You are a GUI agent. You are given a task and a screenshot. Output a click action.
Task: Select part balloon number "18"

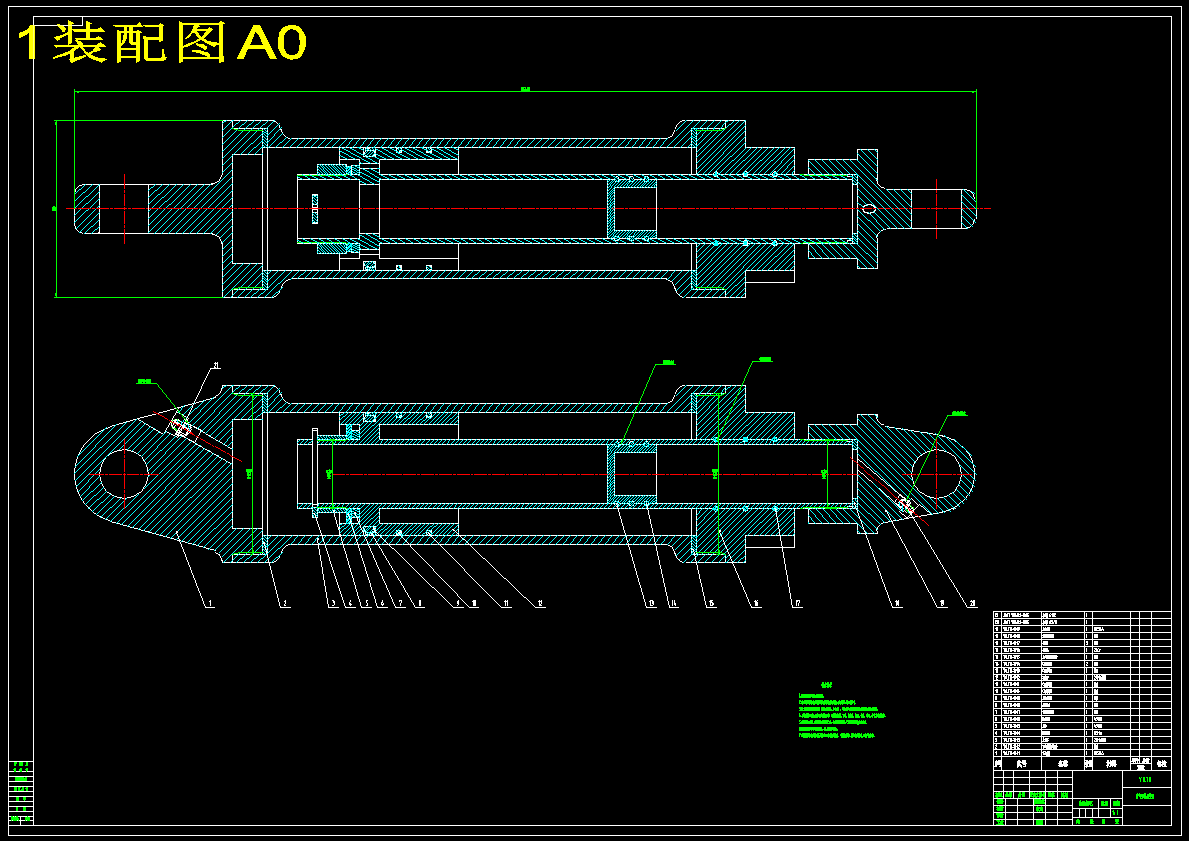point(897,603)
